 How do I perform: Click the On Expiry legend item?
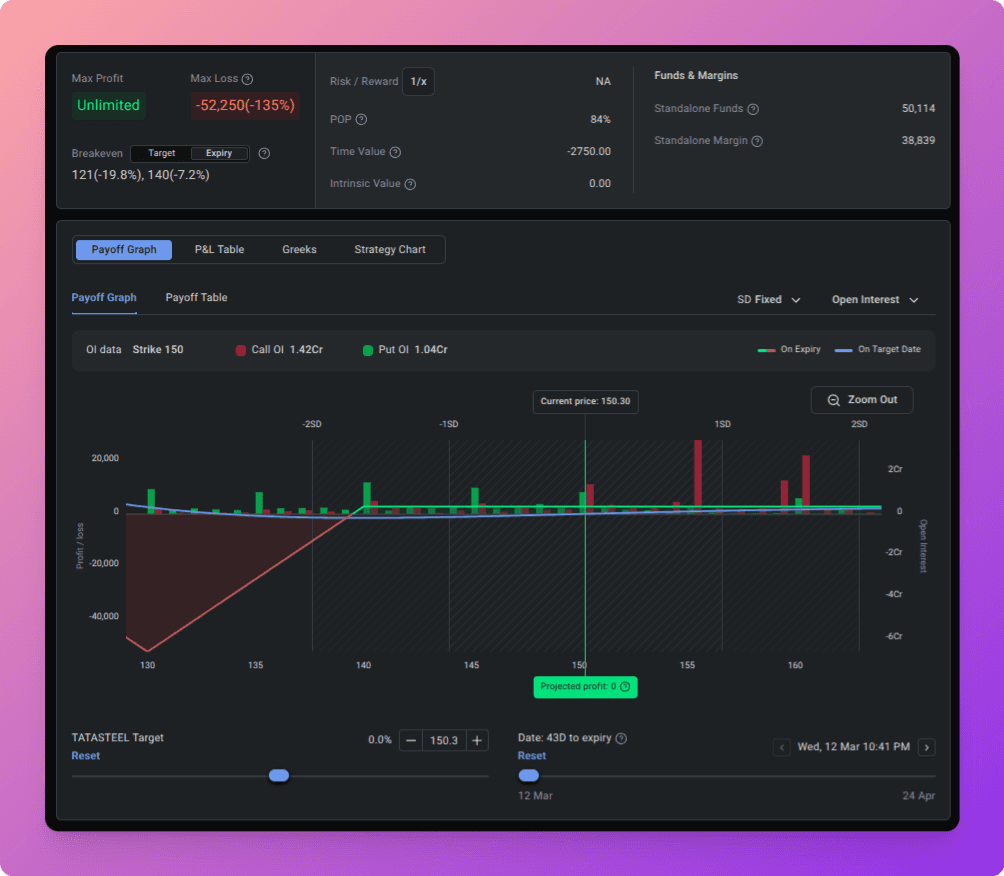(x=789, y=350)
